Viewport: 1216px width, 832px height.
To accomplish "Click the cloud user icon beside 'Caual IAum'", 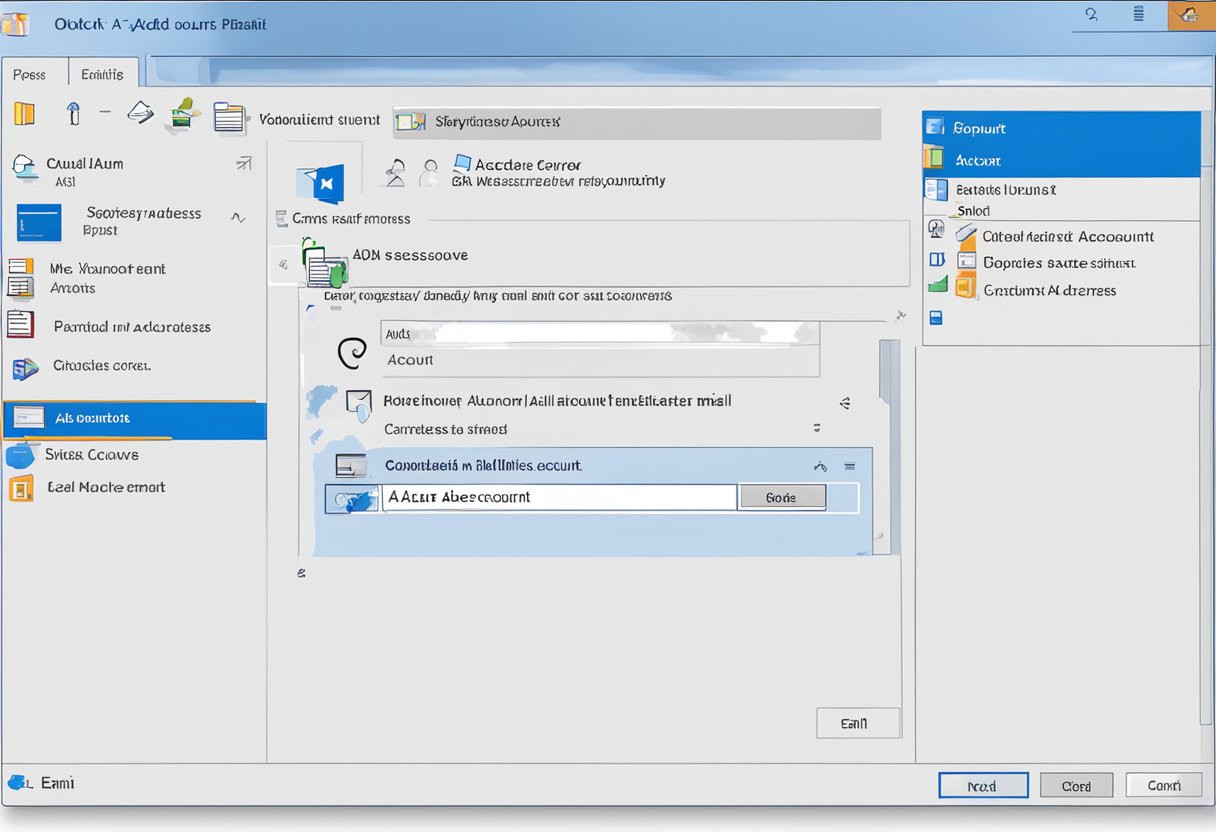I will [24, 168].
